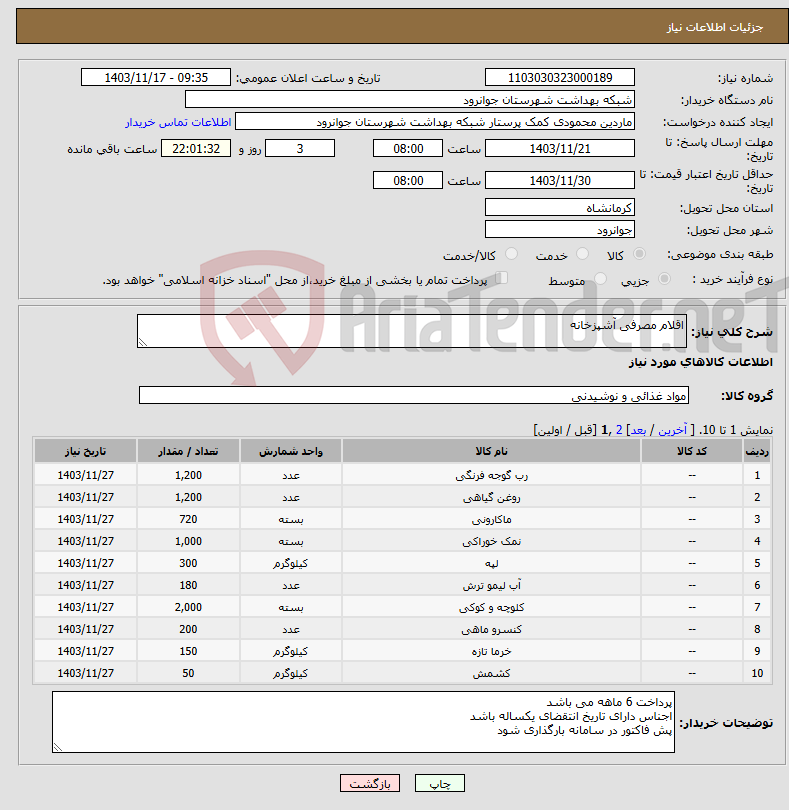Click the تاریخ نیاز column header
789x810 pixels.
tap(85, 451)
